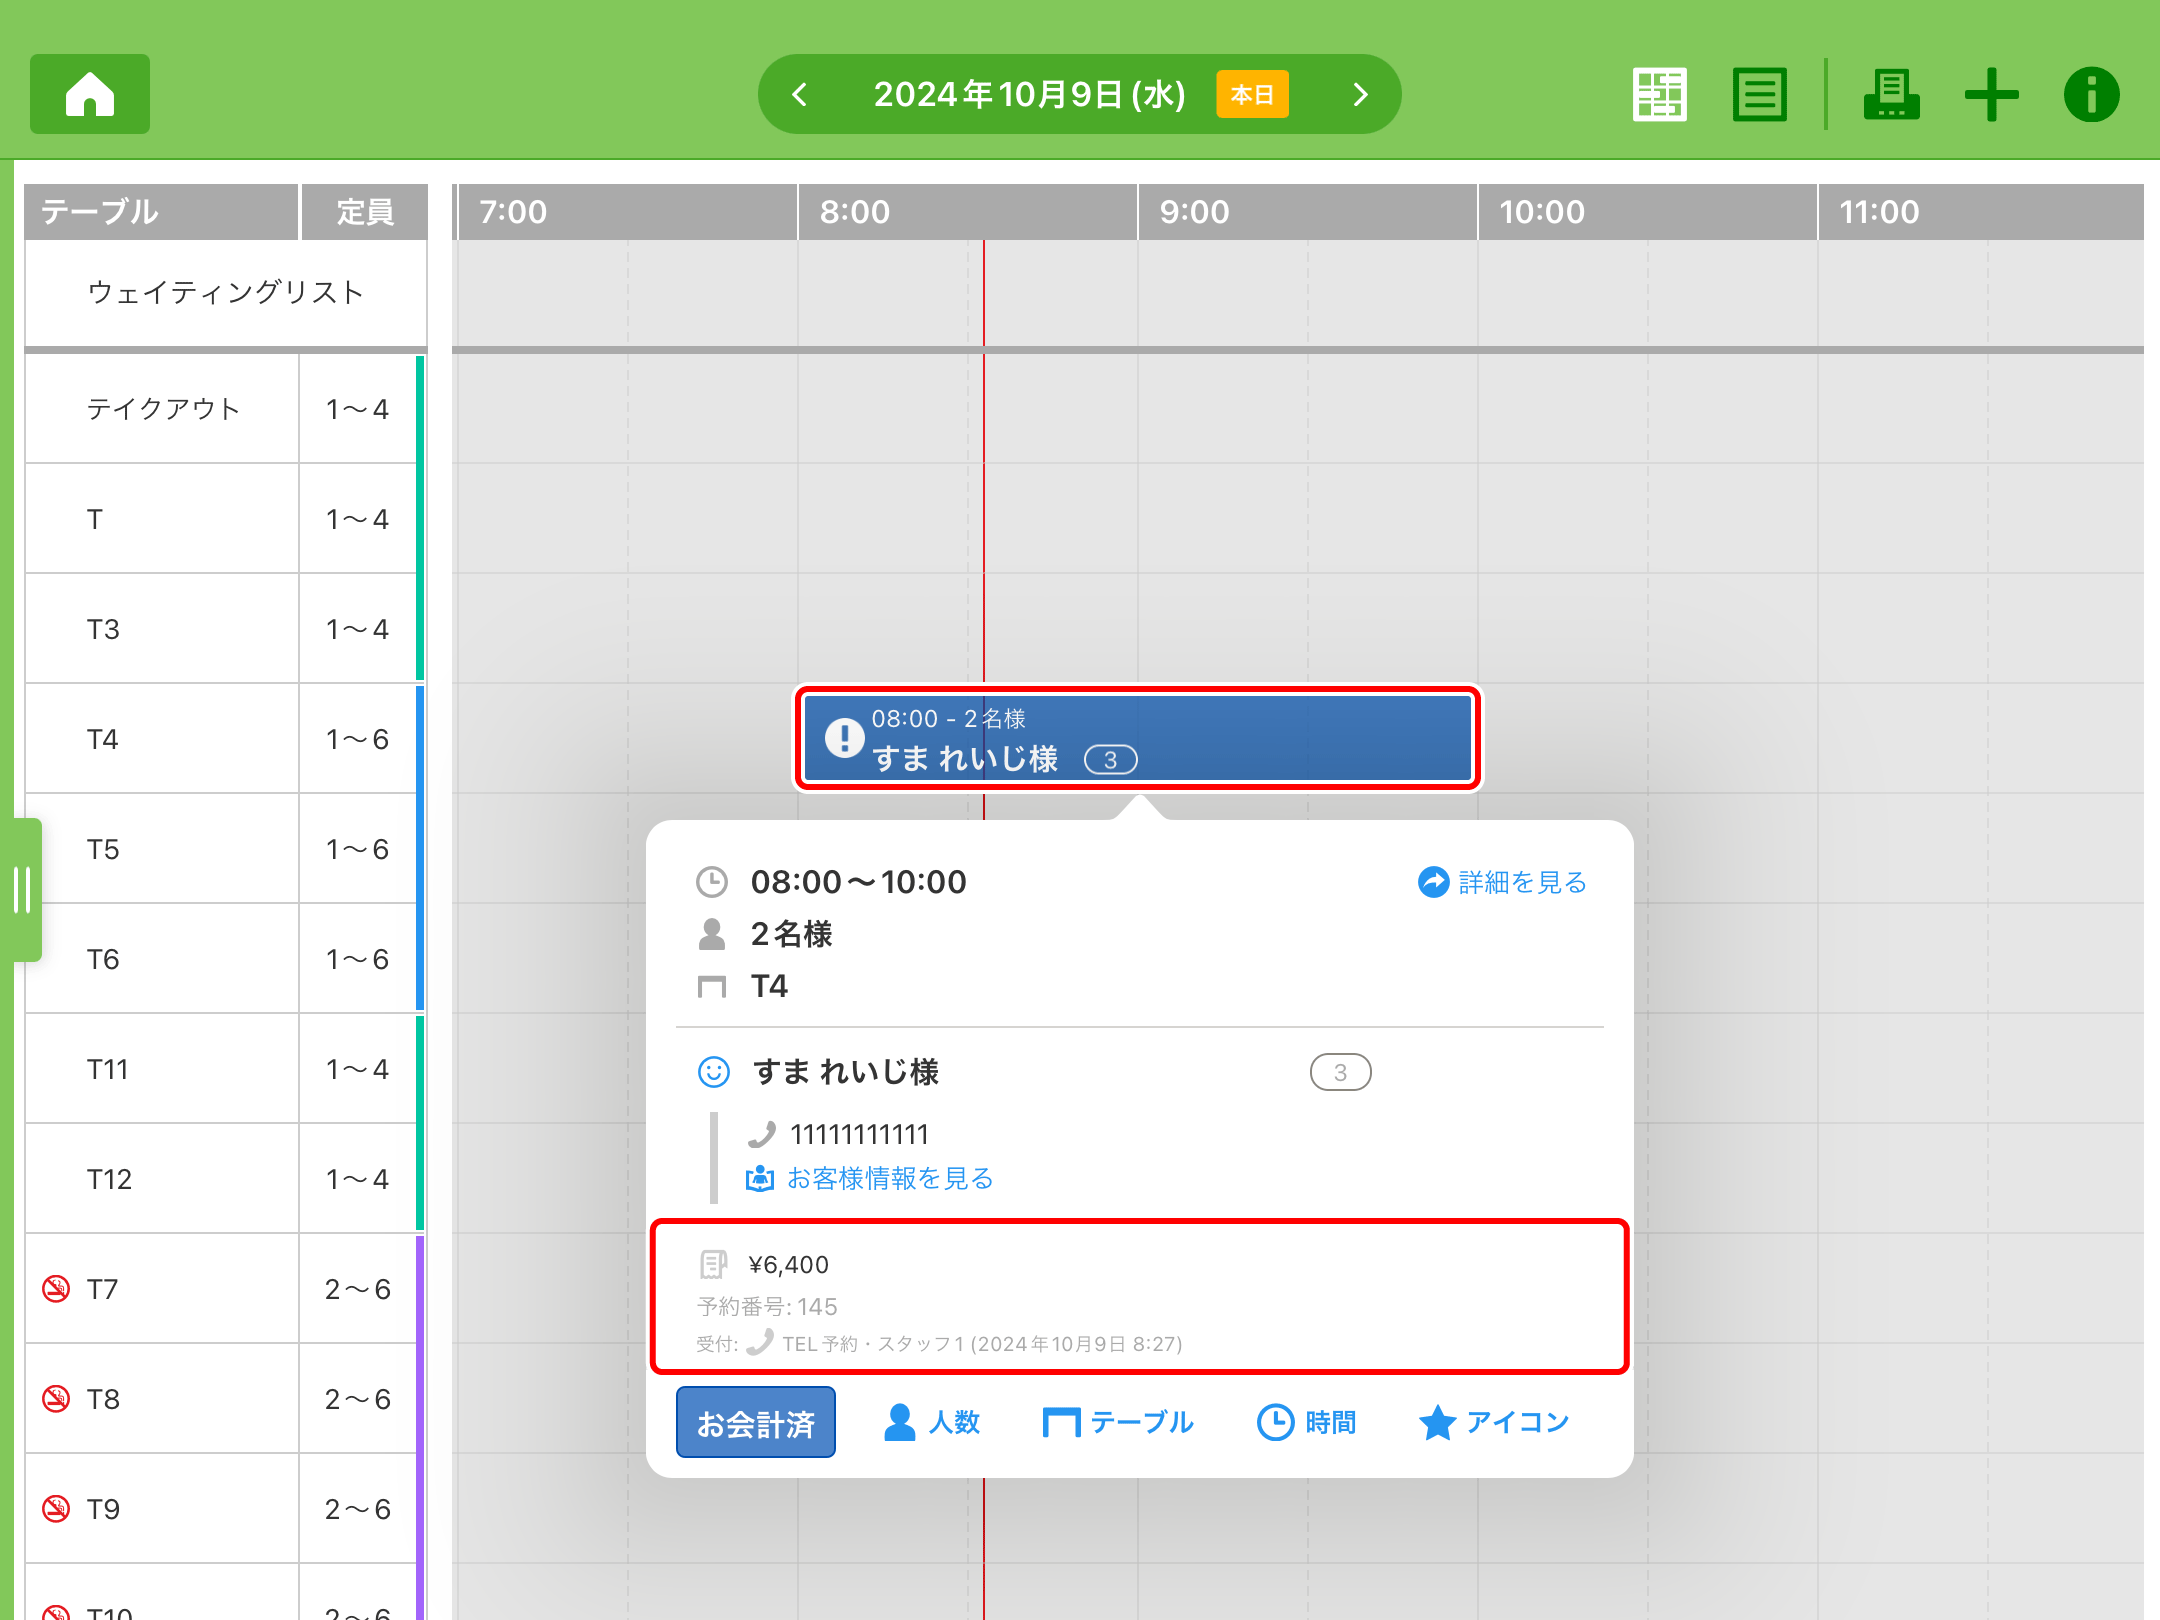Open the cash register icon
The image size is (2160, 1620).
[x=1890, y=95]
